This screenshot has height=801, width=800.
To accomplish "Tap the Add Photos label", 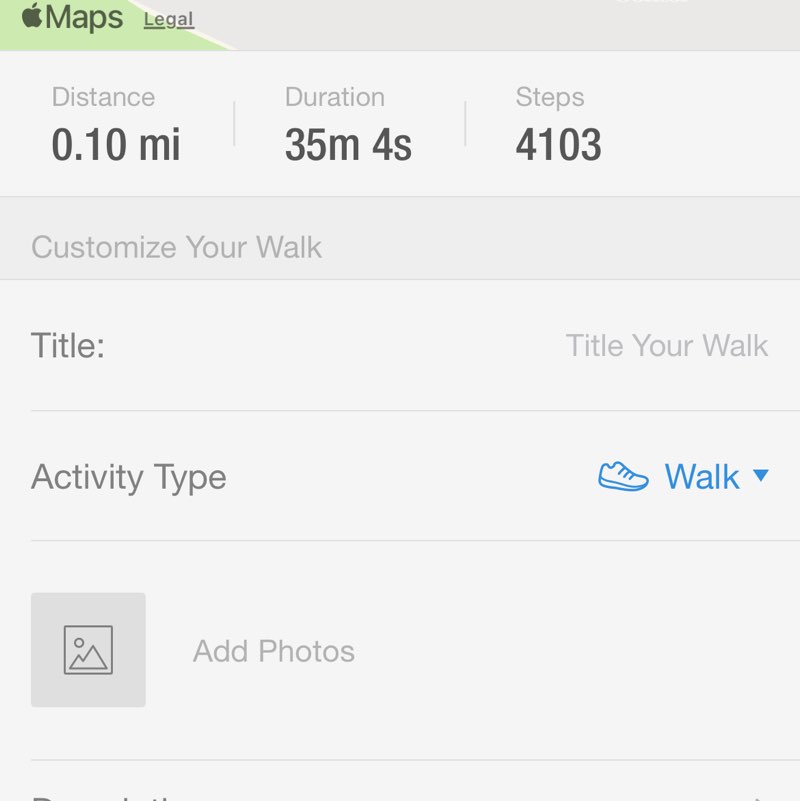I will 273,651.
